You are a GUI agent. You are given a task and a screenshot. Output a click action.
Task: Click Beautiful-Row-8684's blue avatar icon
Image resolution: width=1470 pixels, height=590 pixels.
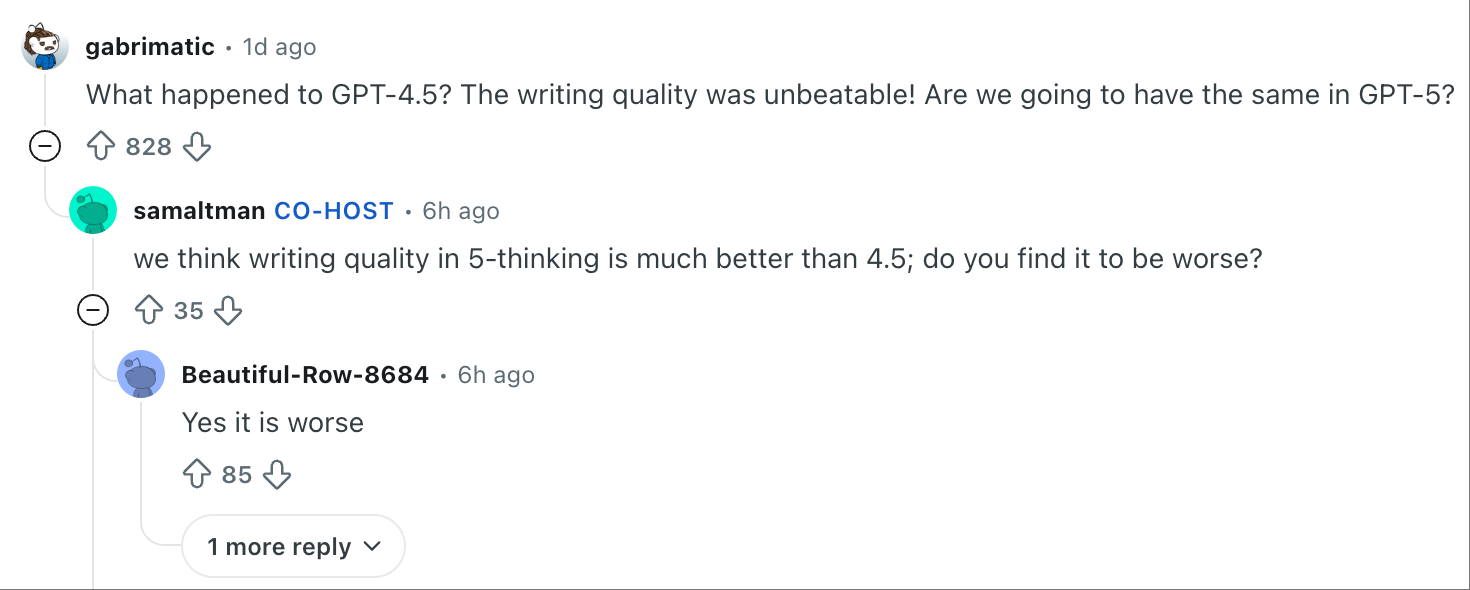tap(141, 375)
